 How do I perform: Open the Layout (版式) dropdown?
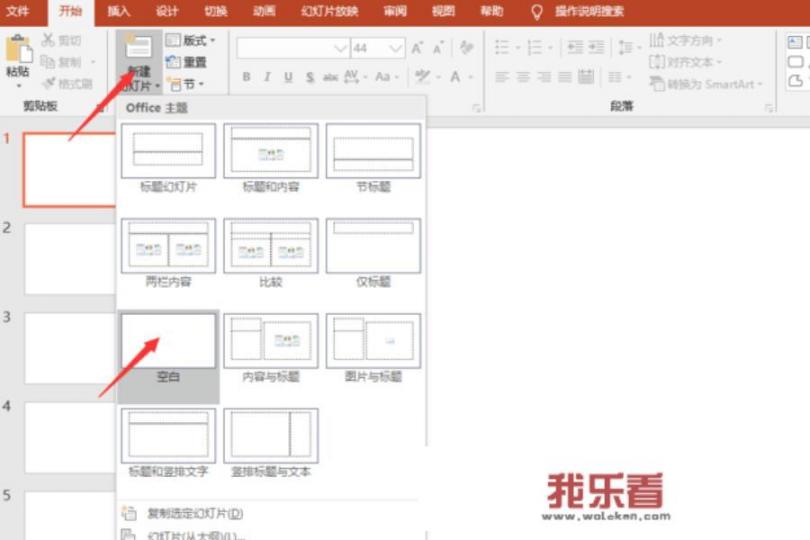(x=190, y=40)
